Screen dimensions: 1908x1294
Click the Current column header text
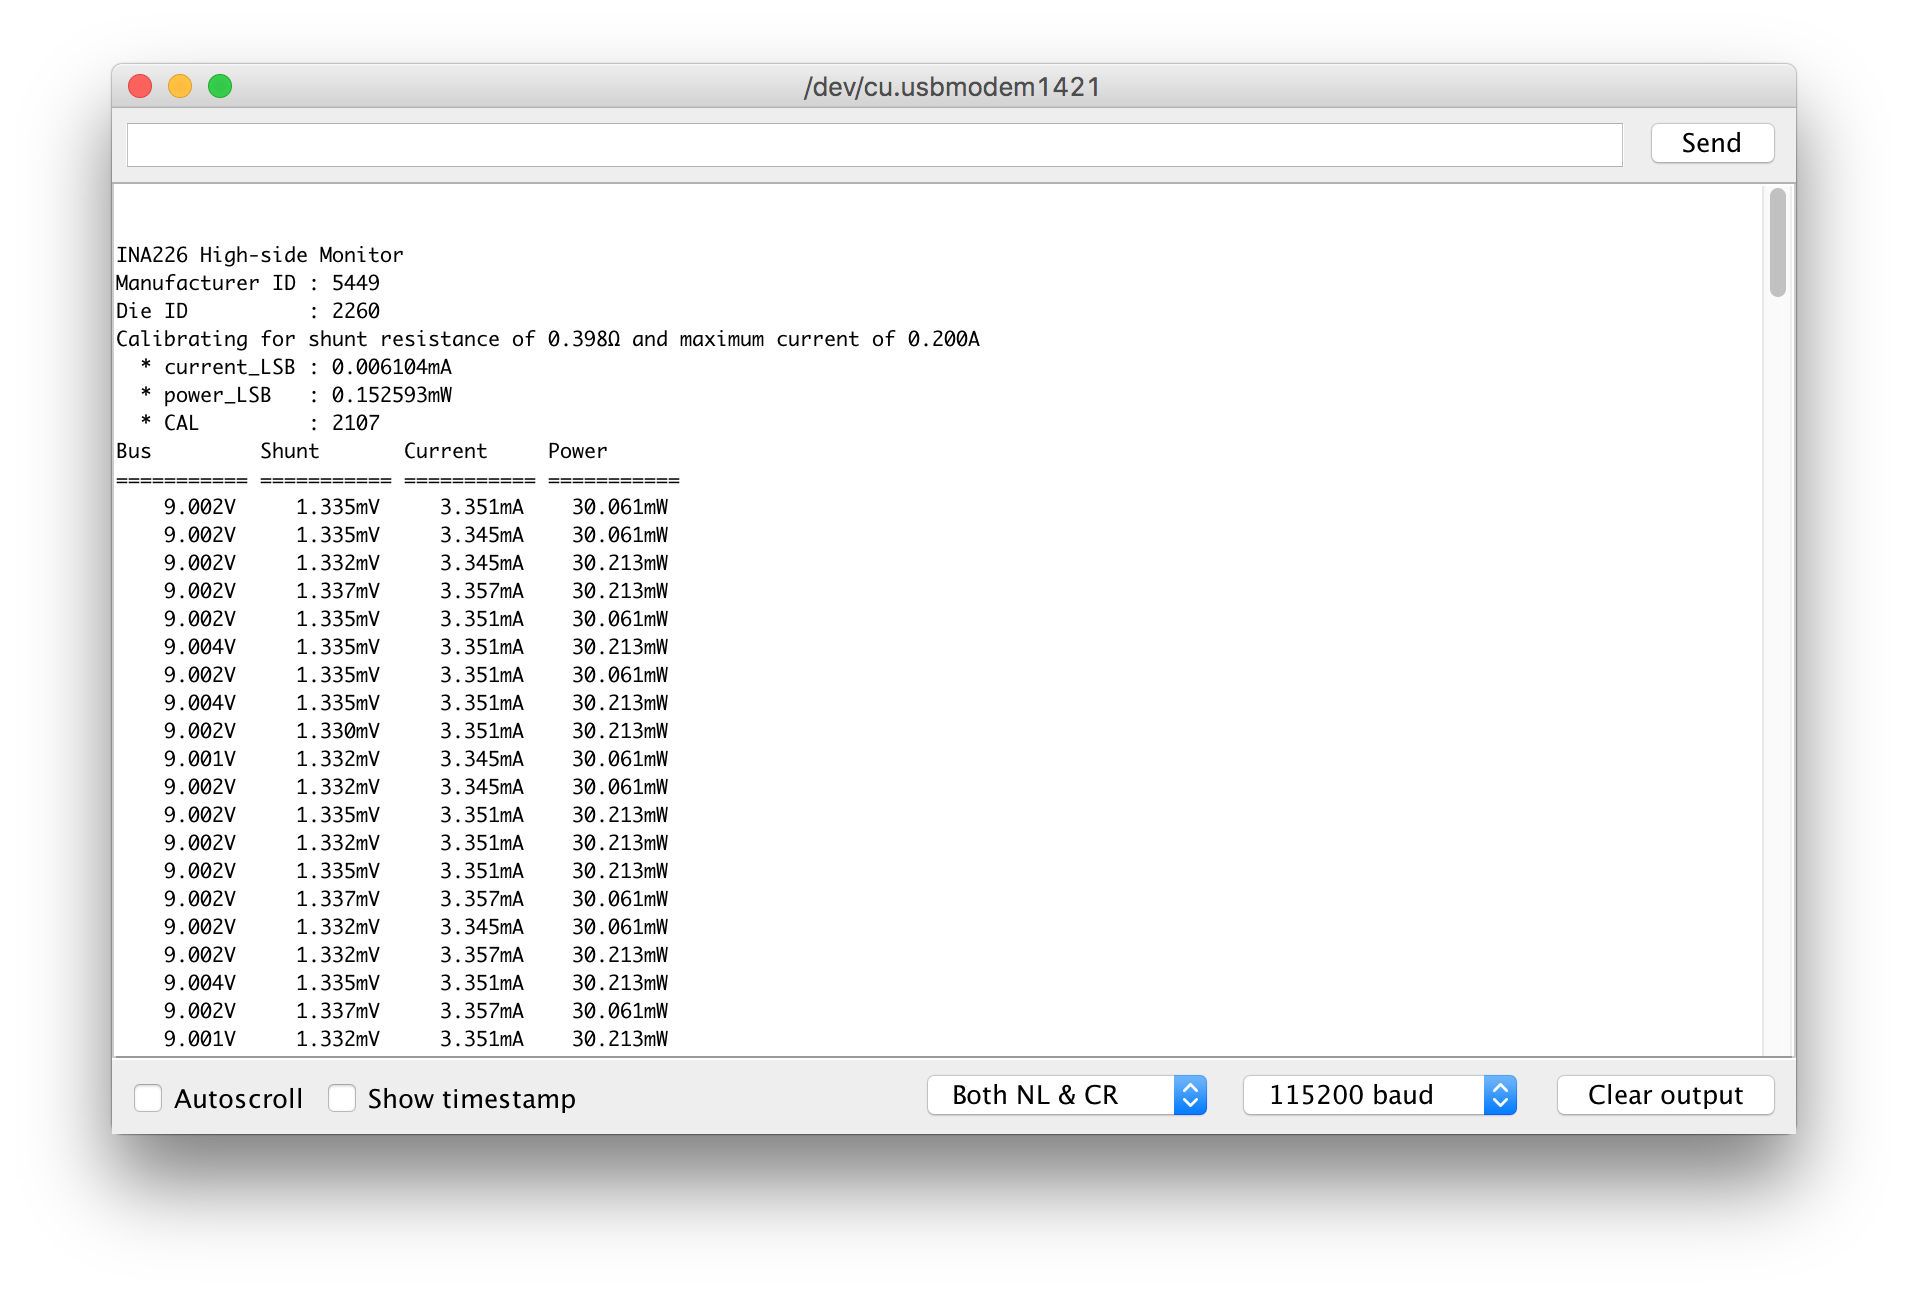(x=445, y=451)
